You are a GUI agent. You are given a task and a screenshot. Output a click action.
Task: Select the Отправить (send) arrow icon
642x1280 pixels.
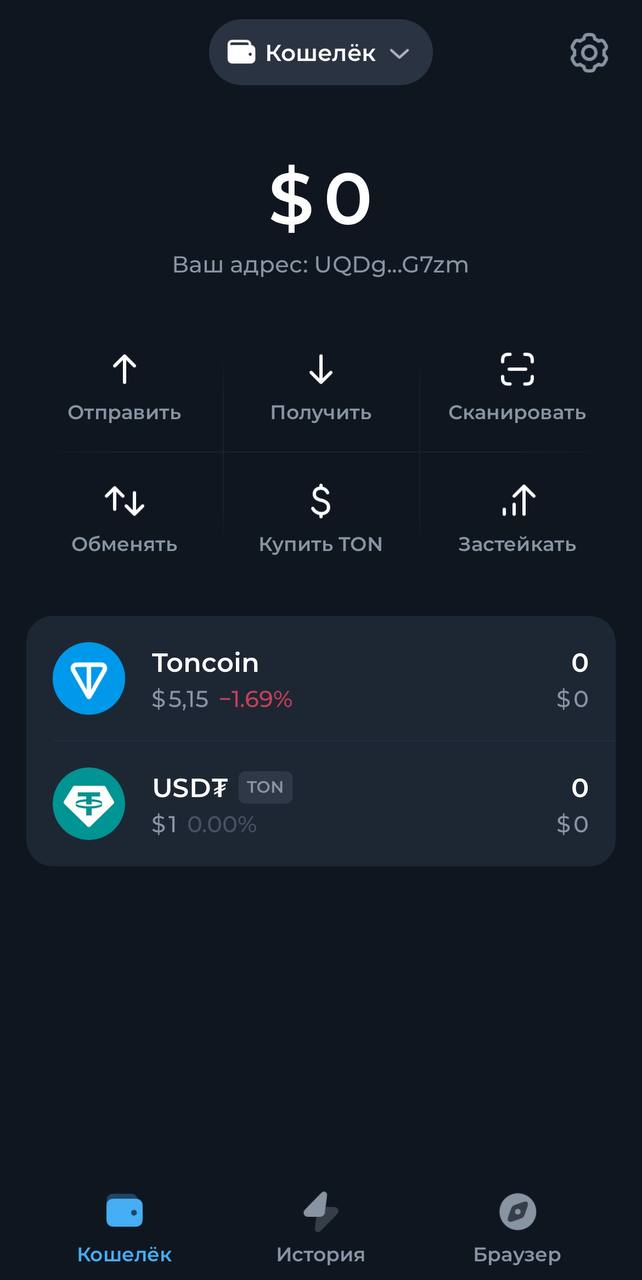point(124,368)
